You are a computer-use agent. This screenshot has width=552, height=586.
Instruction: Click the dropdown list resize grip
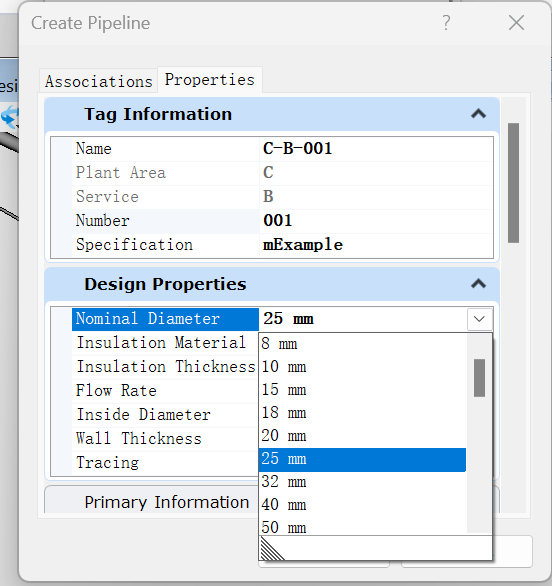pos(272,548)
